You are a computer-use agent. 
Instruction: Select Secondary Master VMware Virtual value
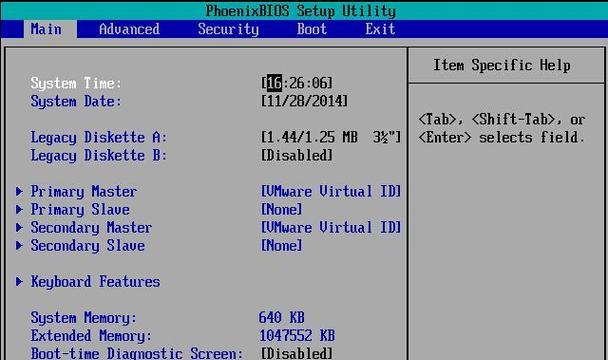pyautogui.click(x=331, y=227)
